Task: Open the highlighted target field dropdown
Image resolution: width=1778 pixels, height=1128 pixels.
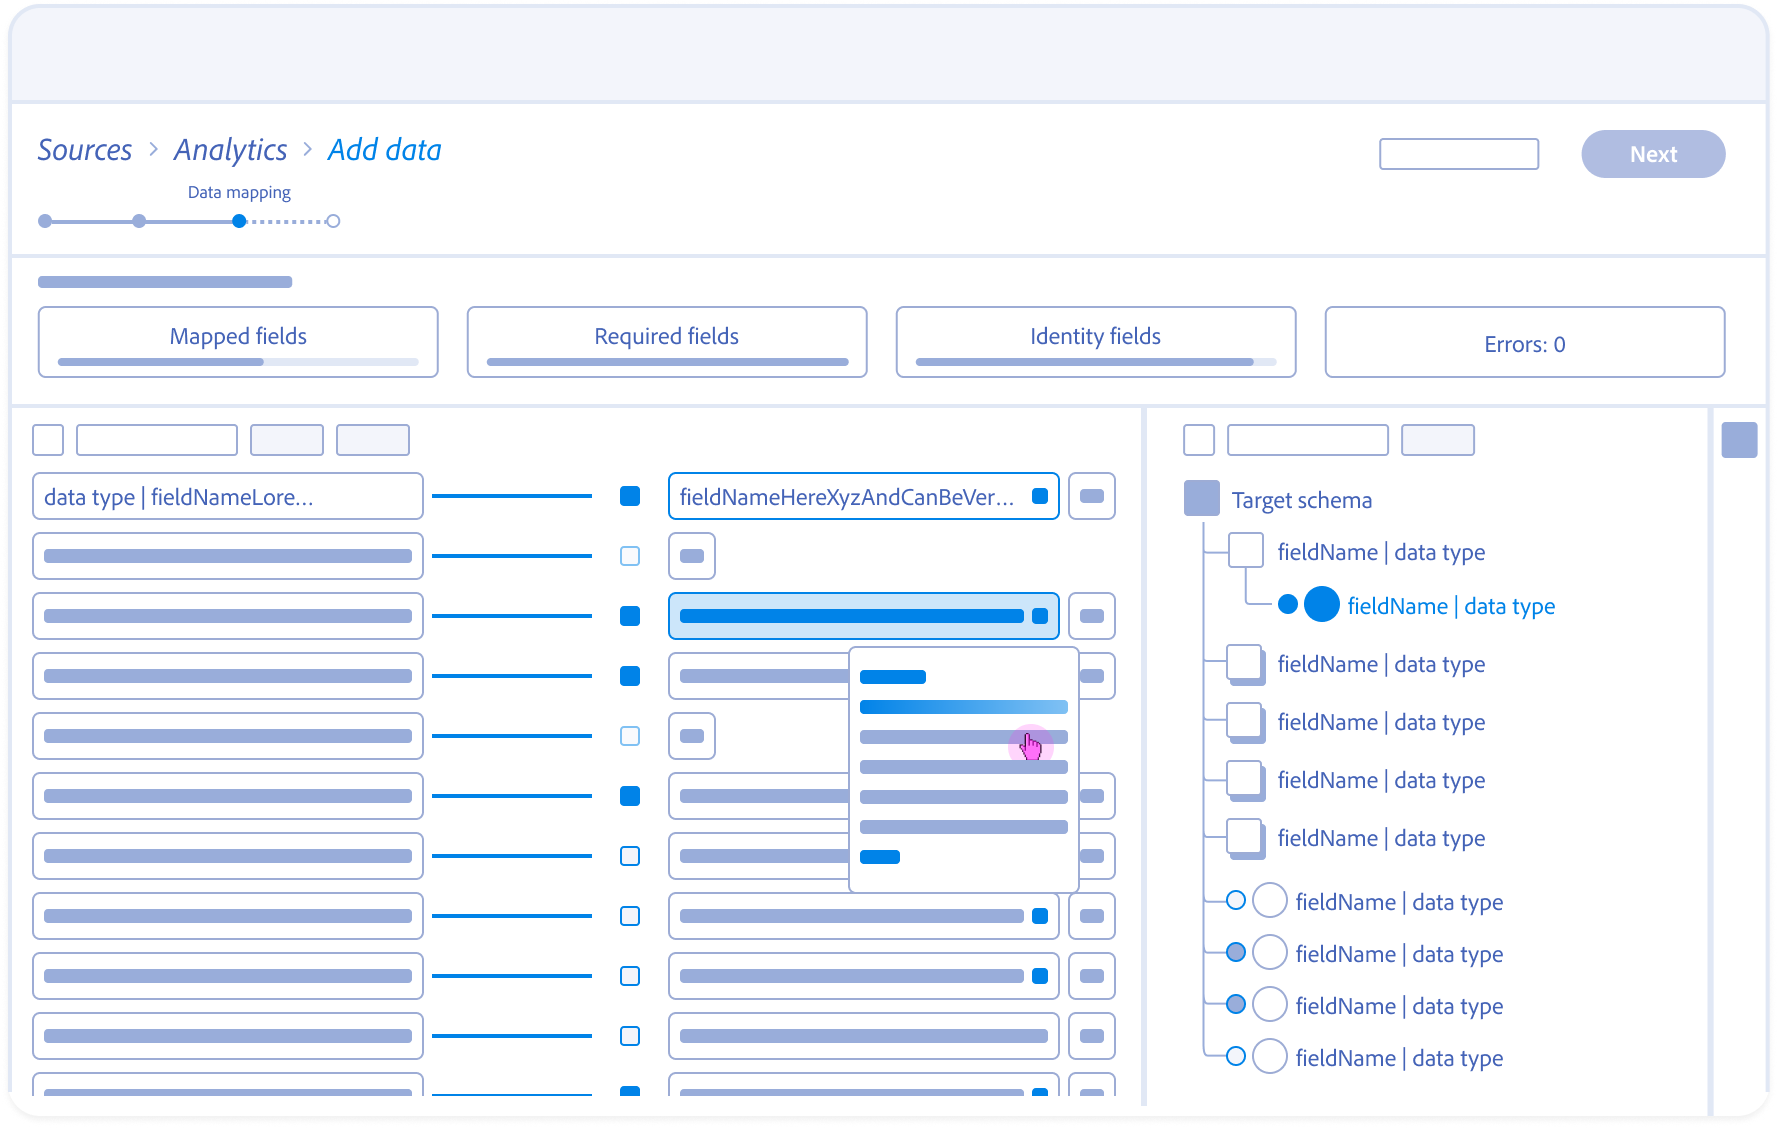Action: click(851, 616)
